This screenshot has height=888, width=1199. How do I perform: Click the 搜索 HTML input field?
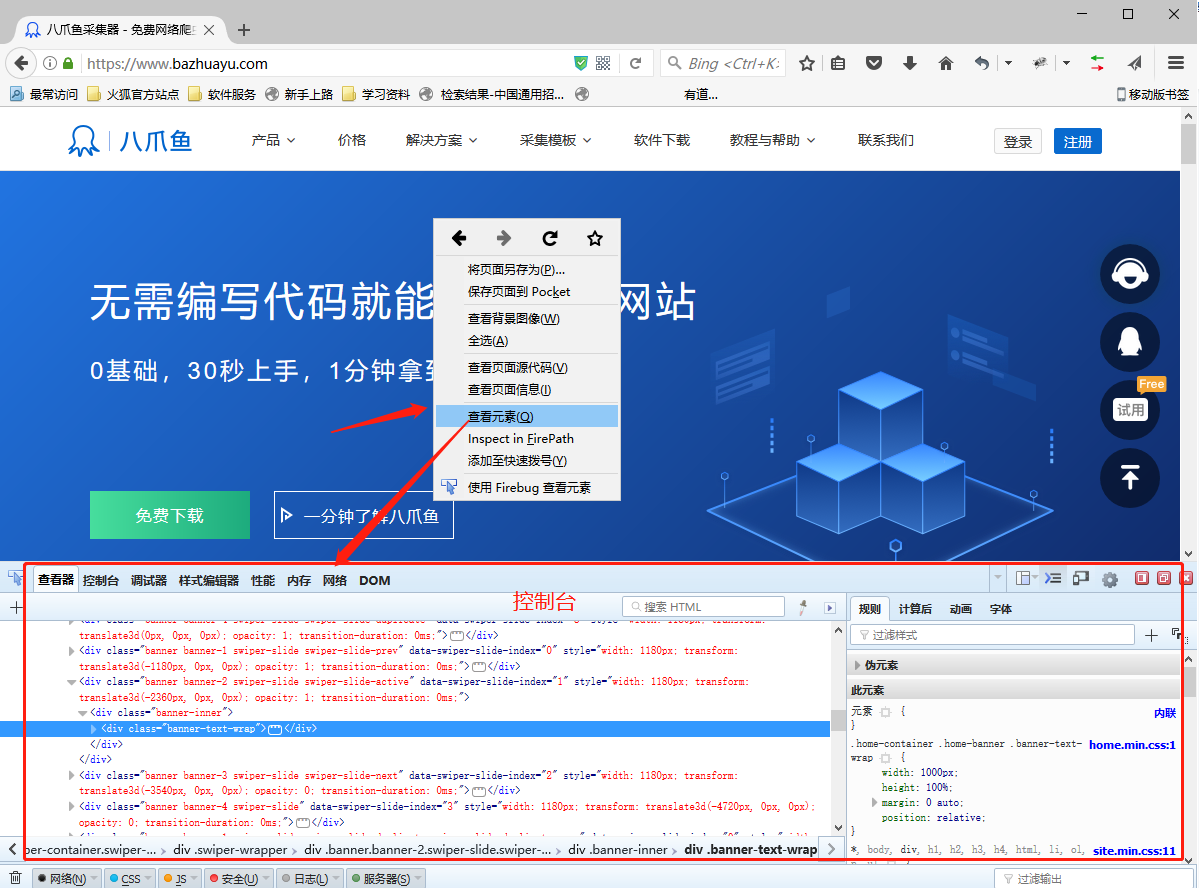coord(703,607)
